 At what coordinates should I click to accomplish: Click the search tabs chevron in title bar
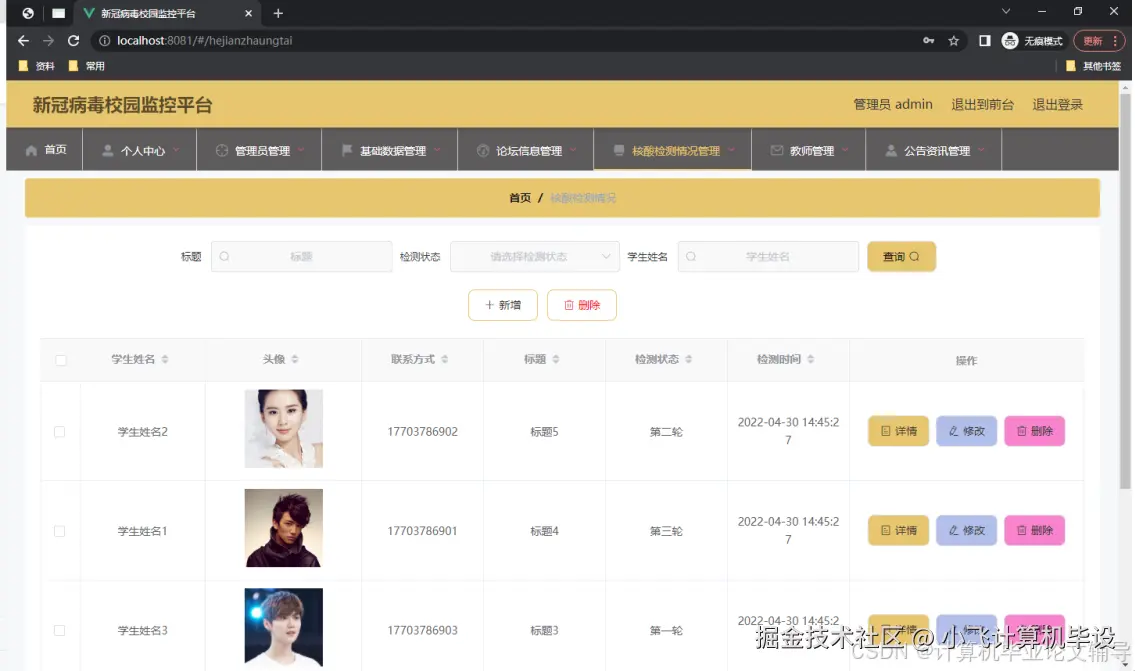[x=1005, y=12]
